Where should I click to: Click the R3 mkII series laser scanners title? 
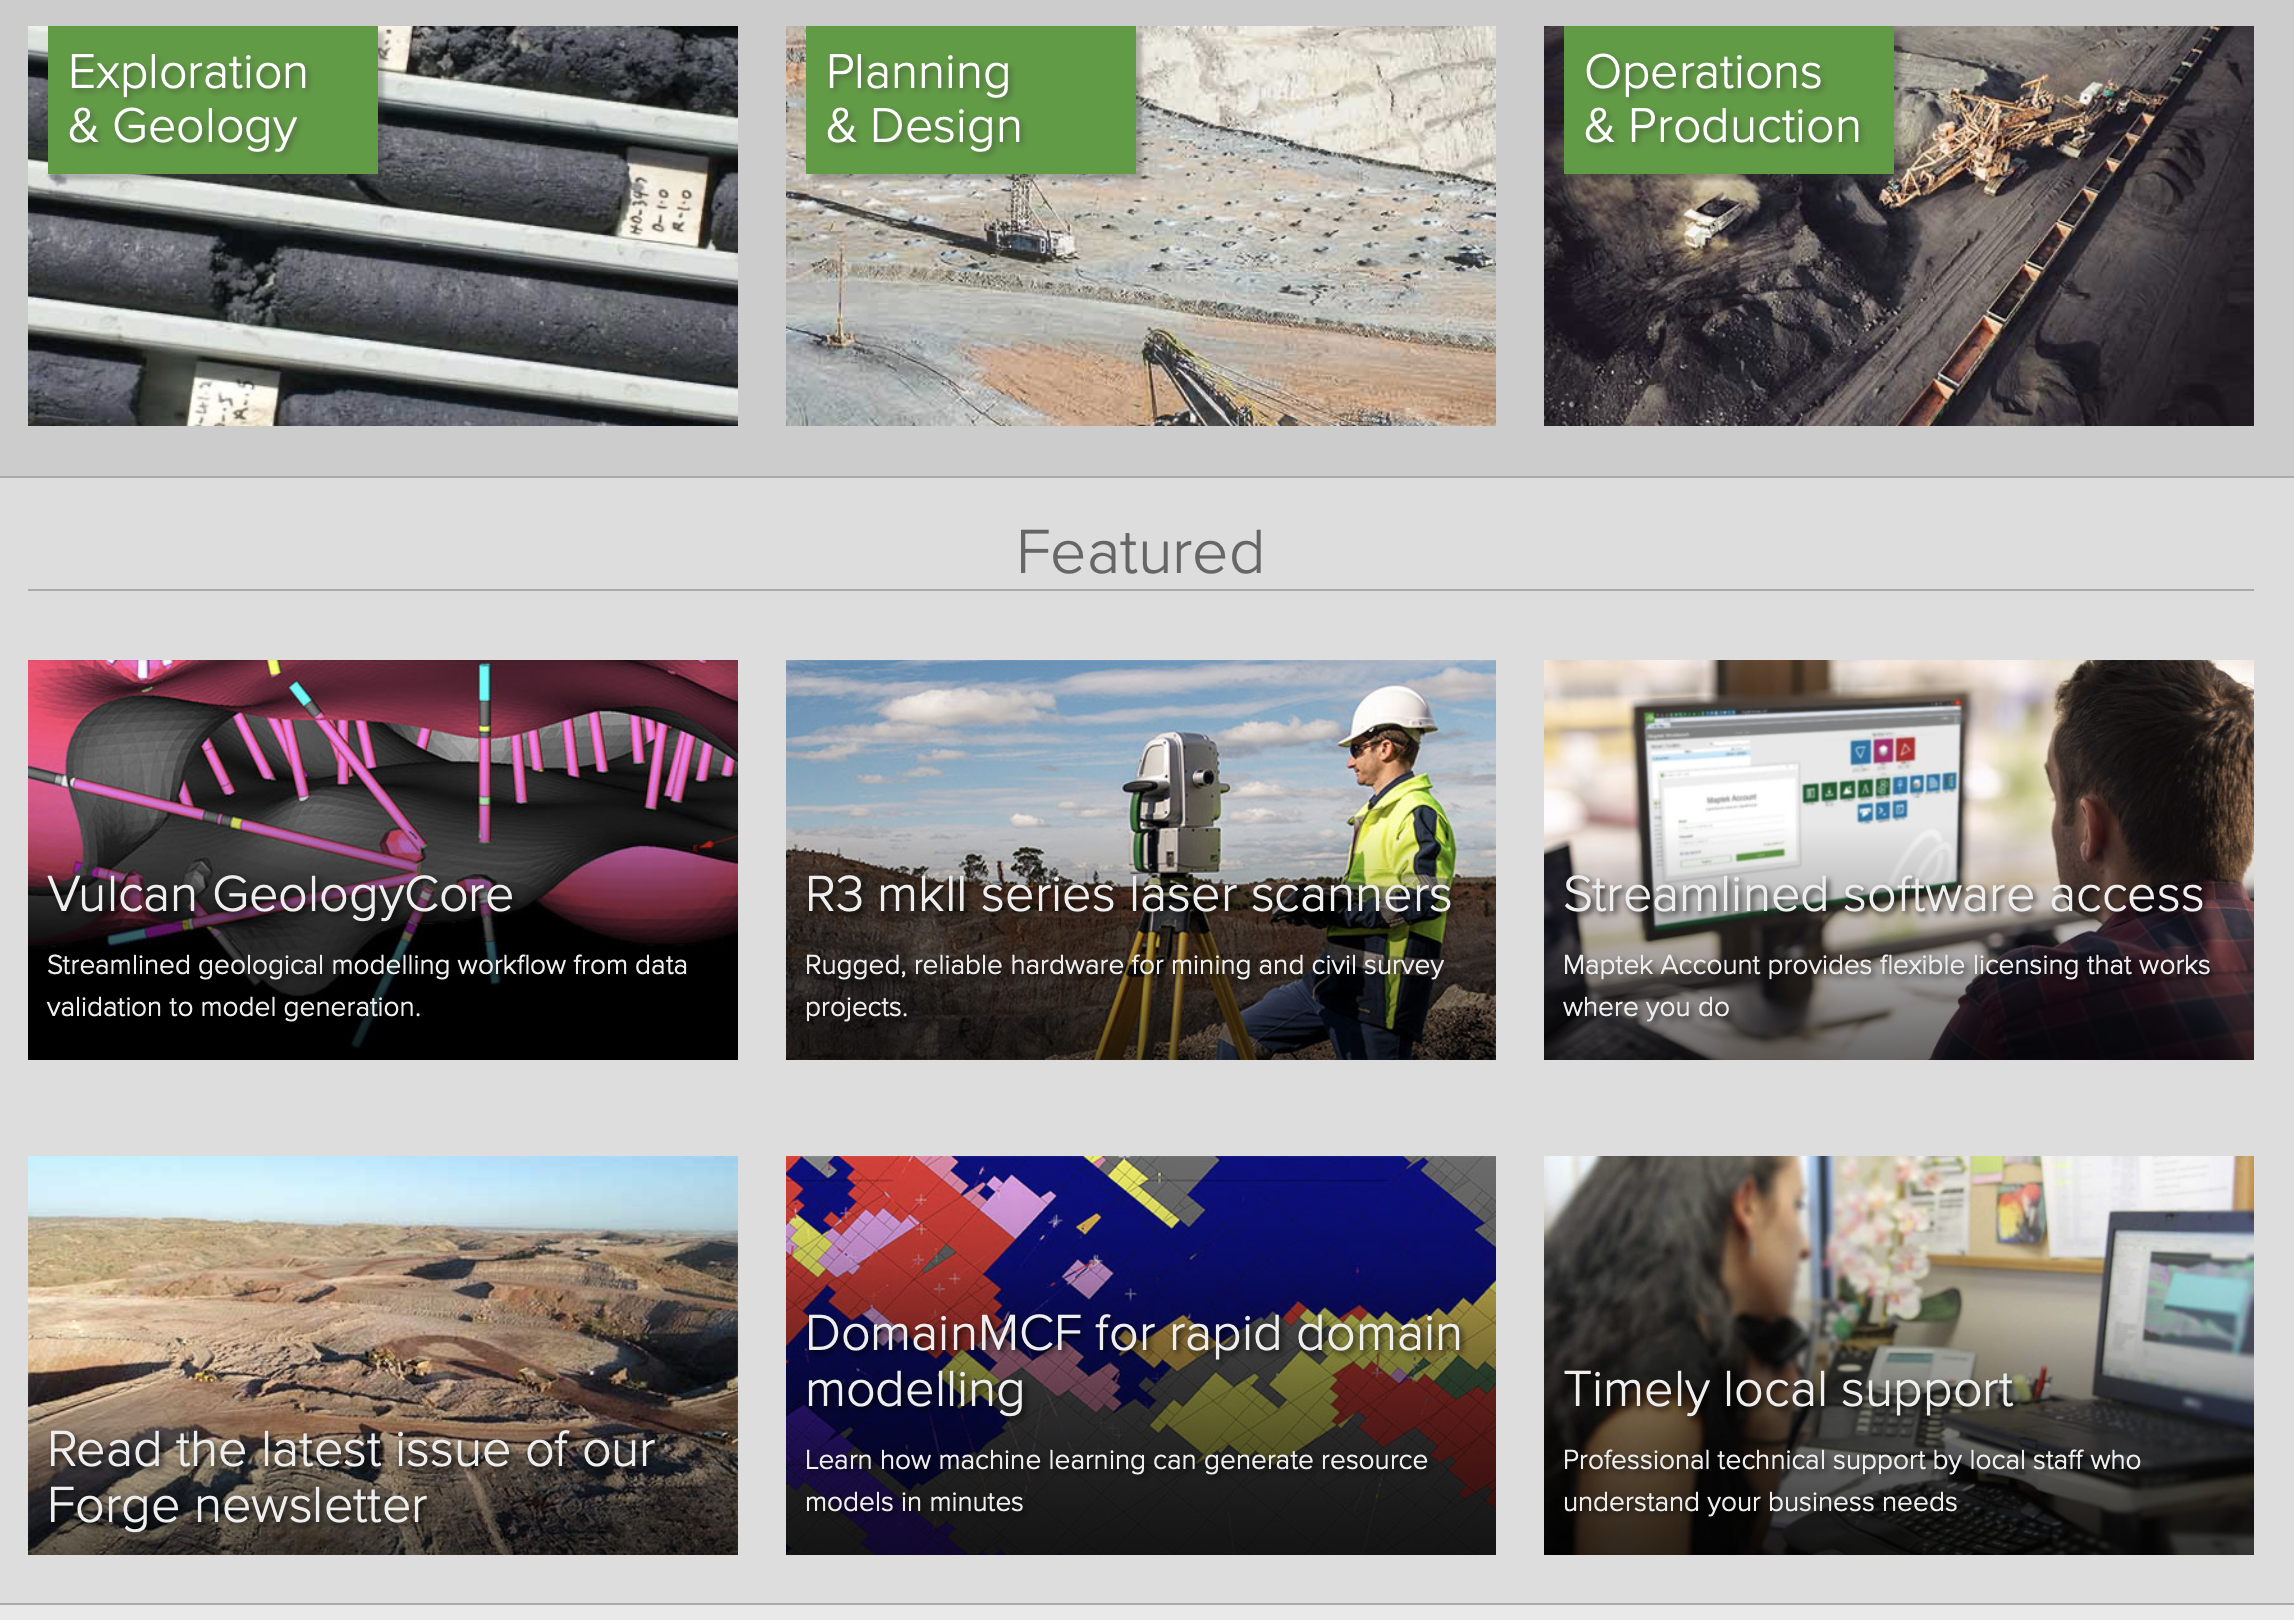coord(1128,894)
